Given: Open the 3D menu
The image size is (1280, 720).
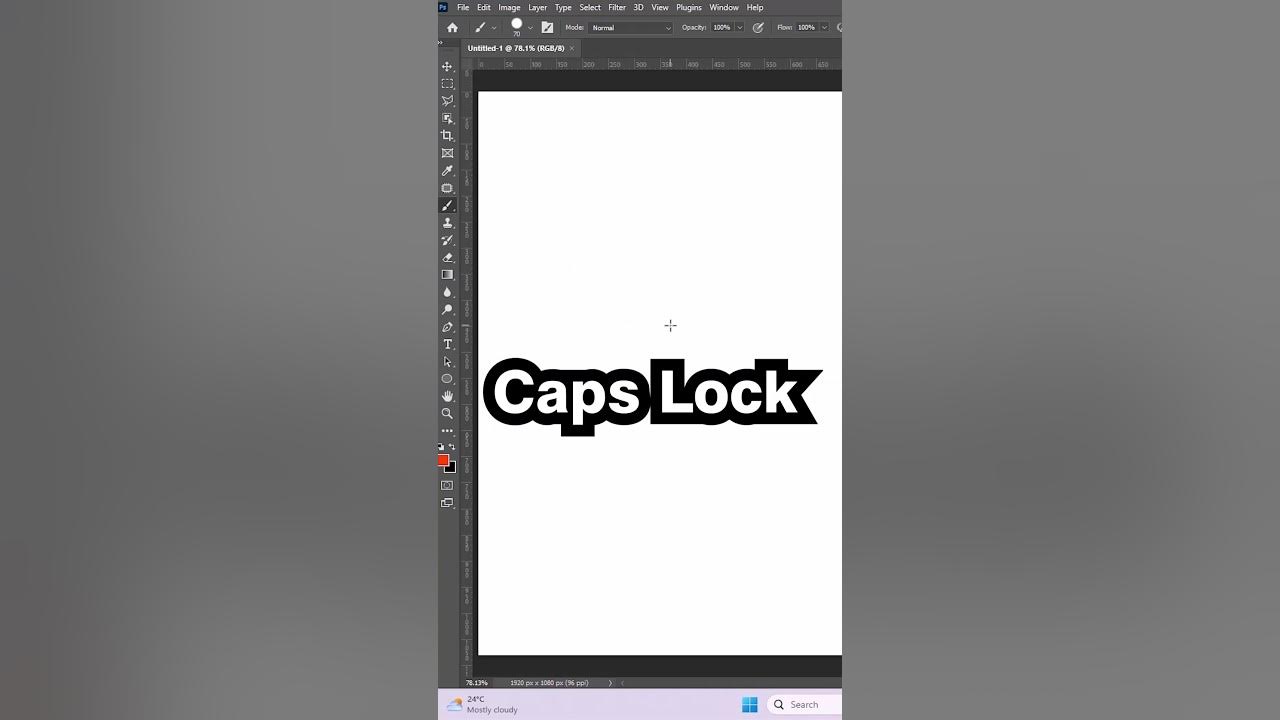Looking at the screenshot, I should point(639,7).
